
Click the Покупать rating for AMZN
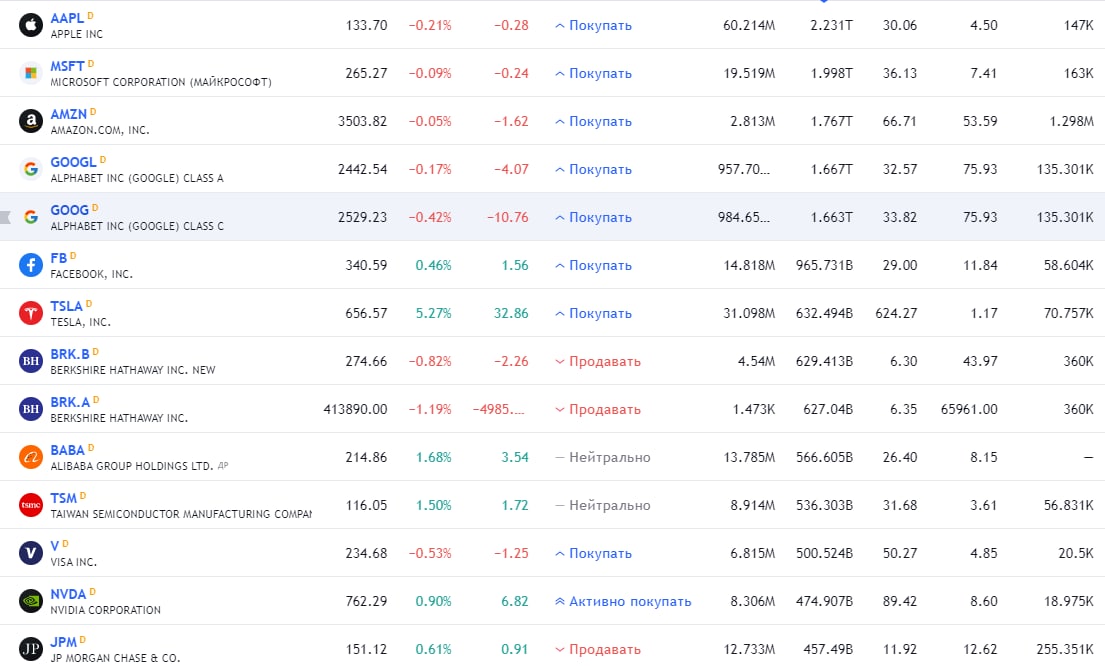coord(593,121)
